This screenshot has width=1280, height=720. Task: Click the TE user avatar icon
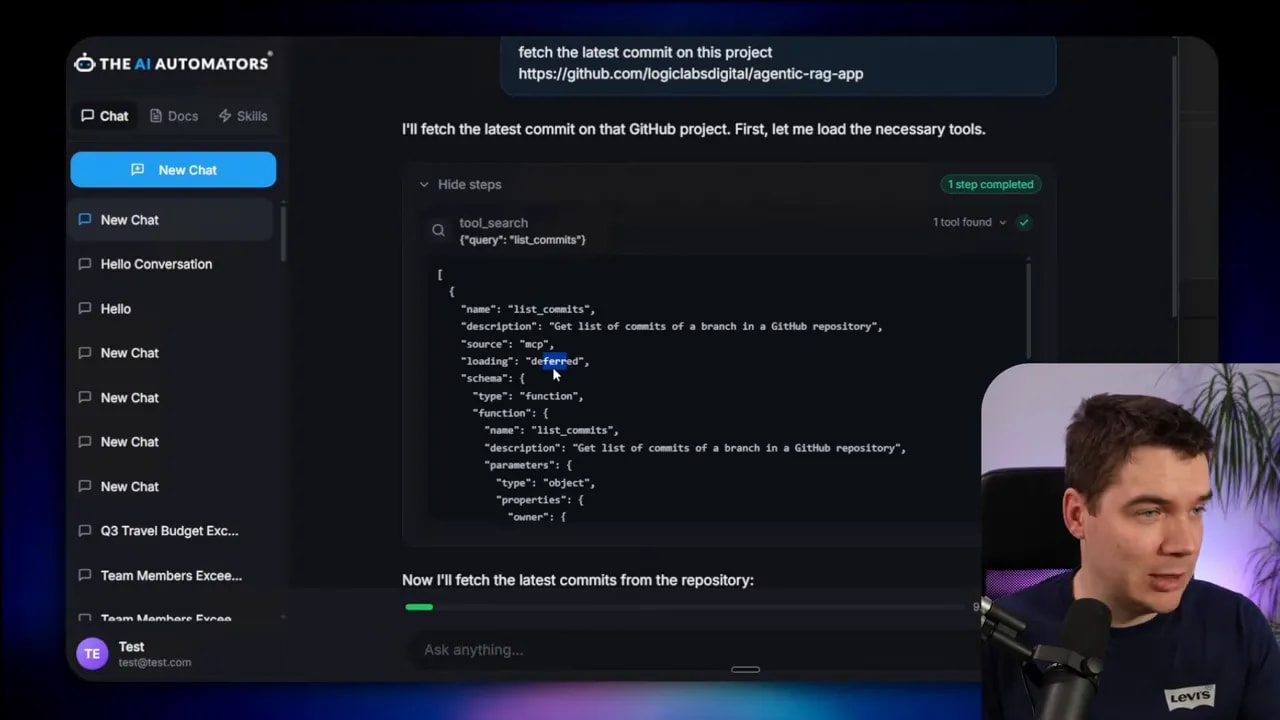coord(92,654)
